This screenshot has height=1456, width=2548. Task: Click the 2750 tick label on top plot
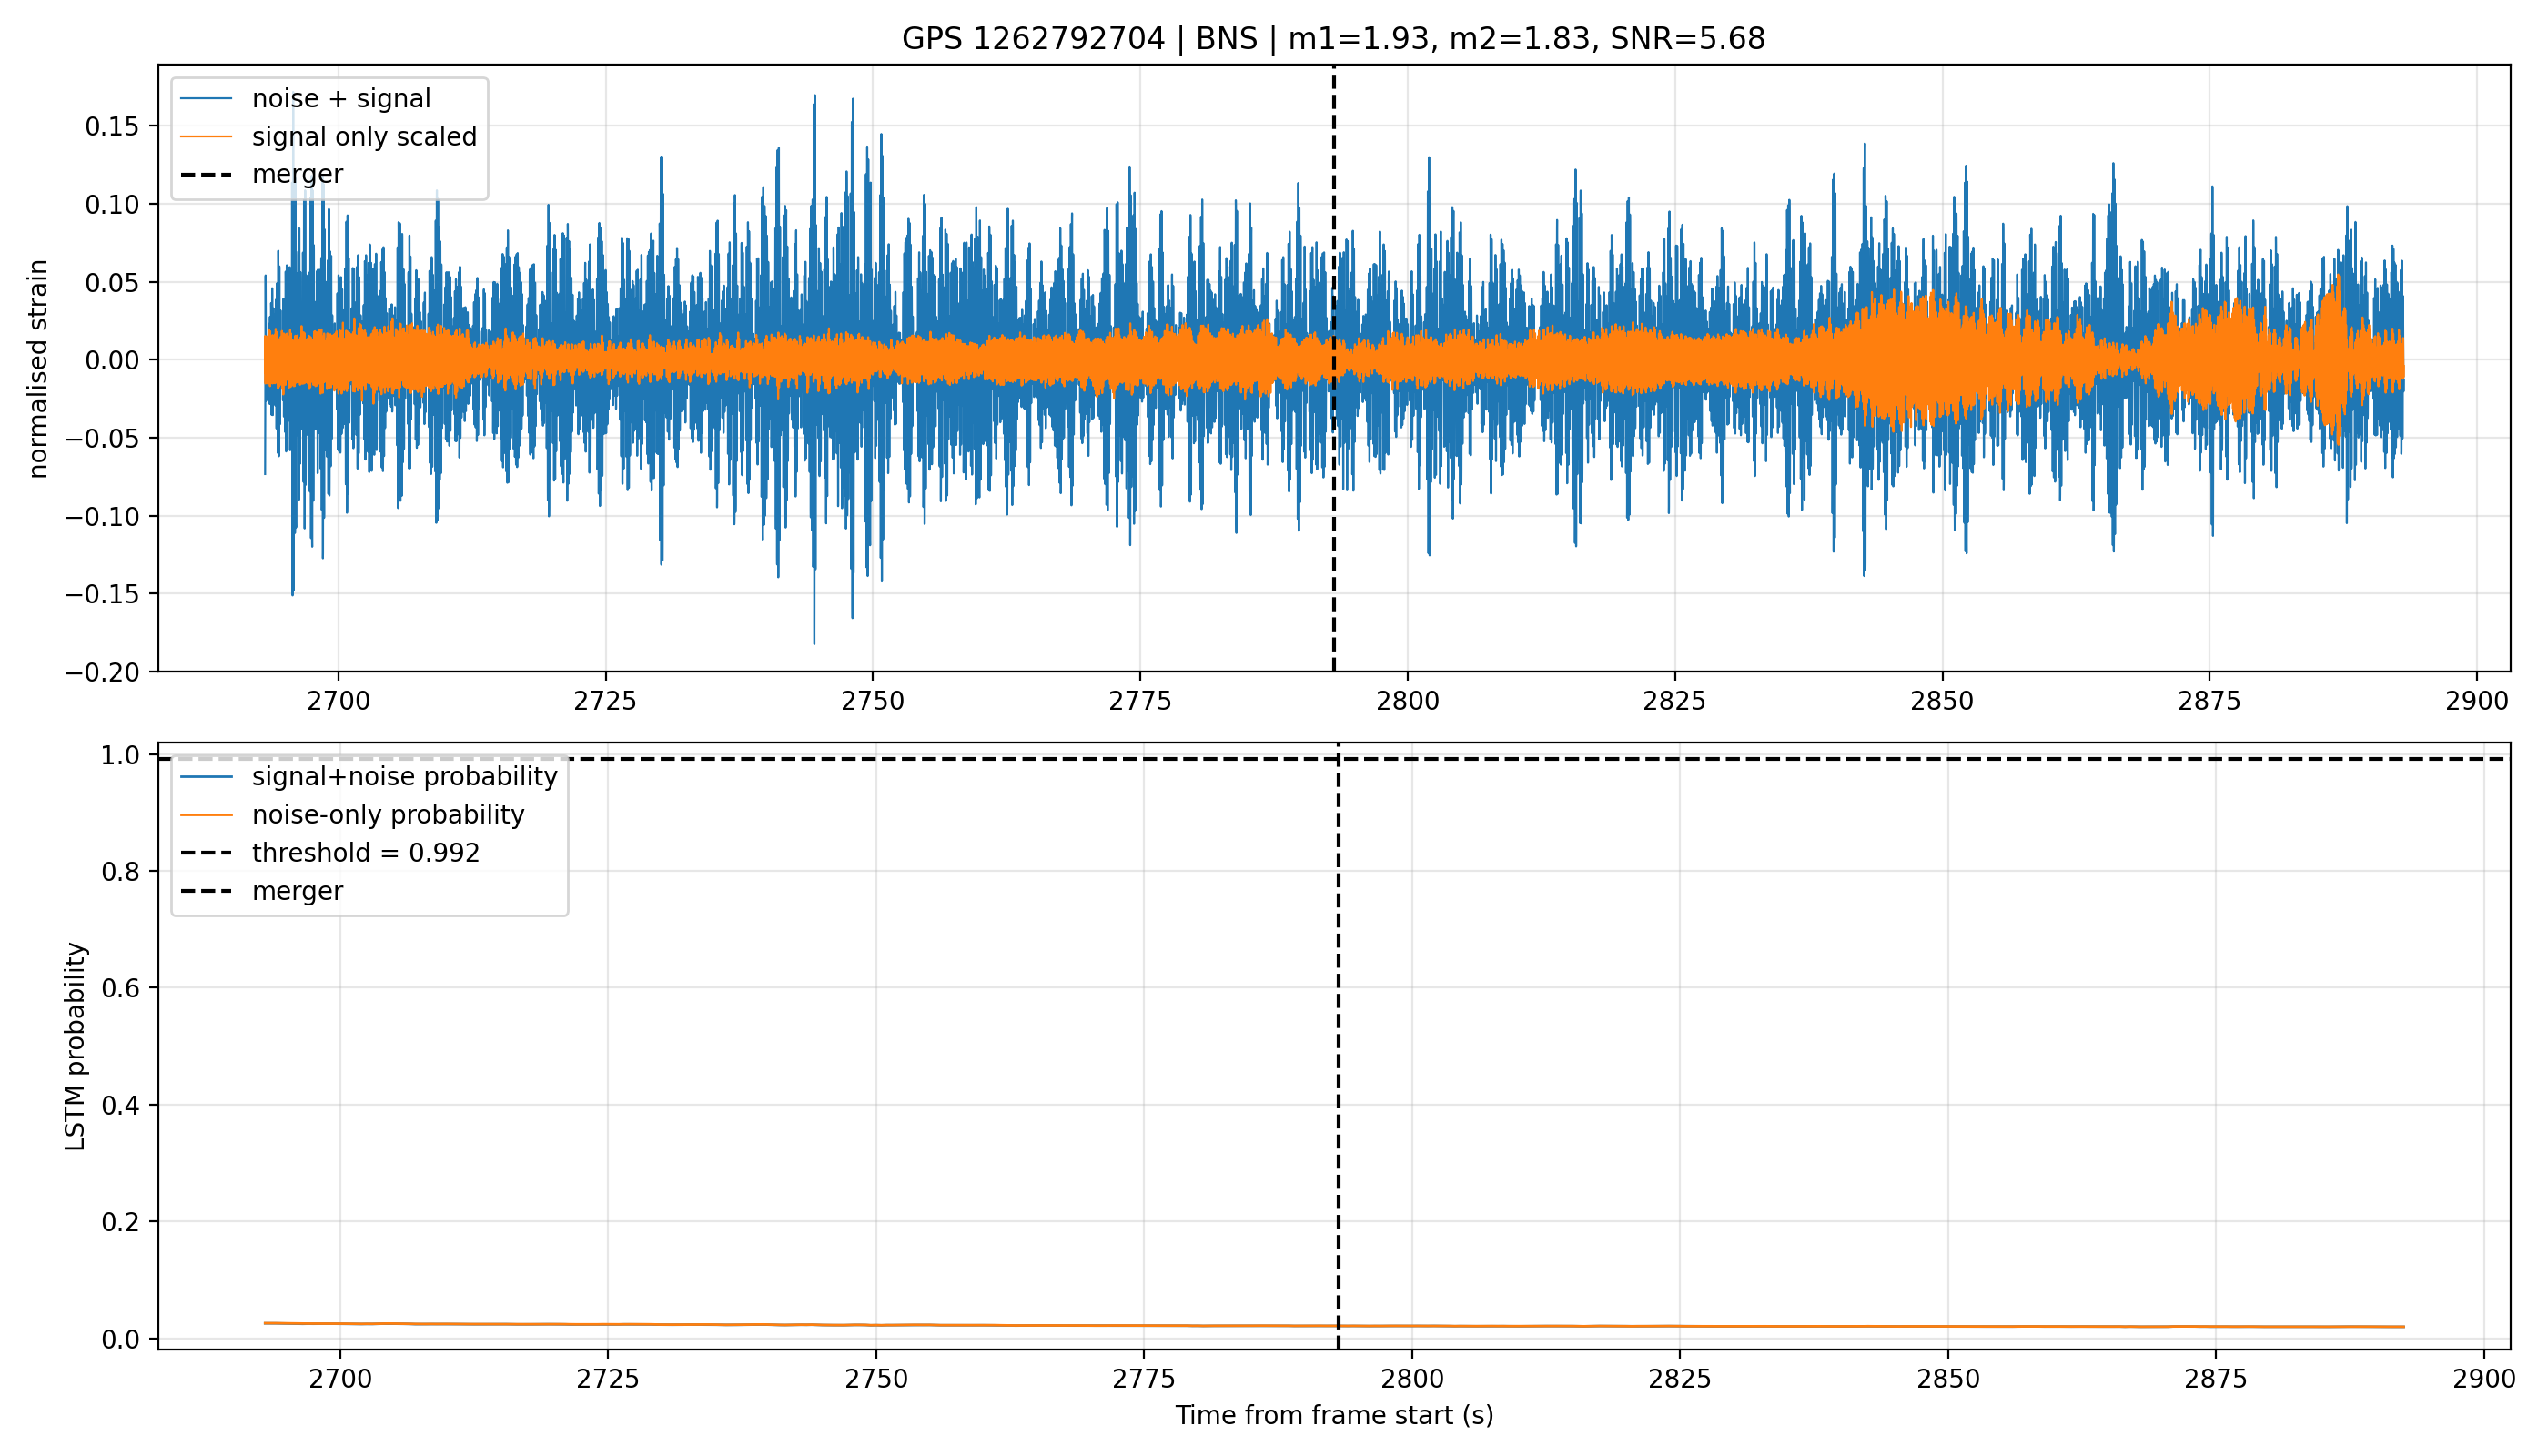point(872,701)
